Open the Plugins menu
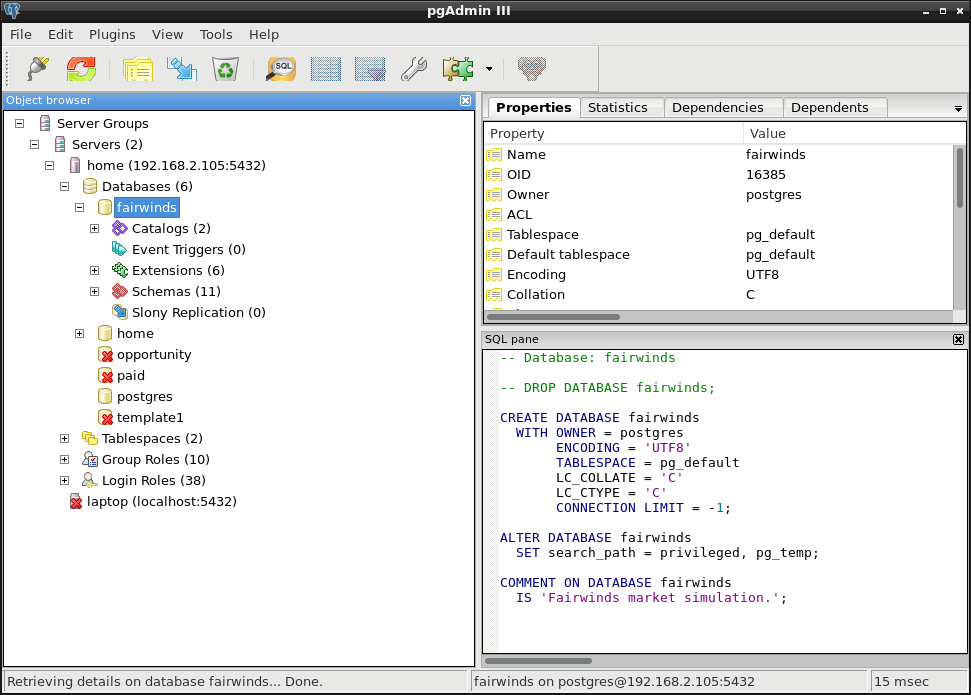971x695 pixels. [x=112, y=35]
